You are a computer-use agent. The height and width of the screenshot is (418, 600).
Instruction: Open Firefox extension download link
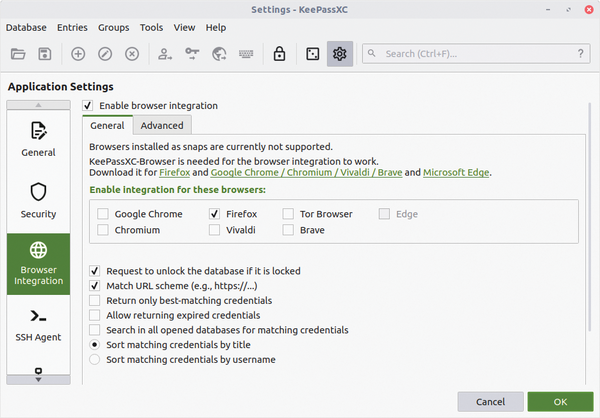[x=174, y=173]
